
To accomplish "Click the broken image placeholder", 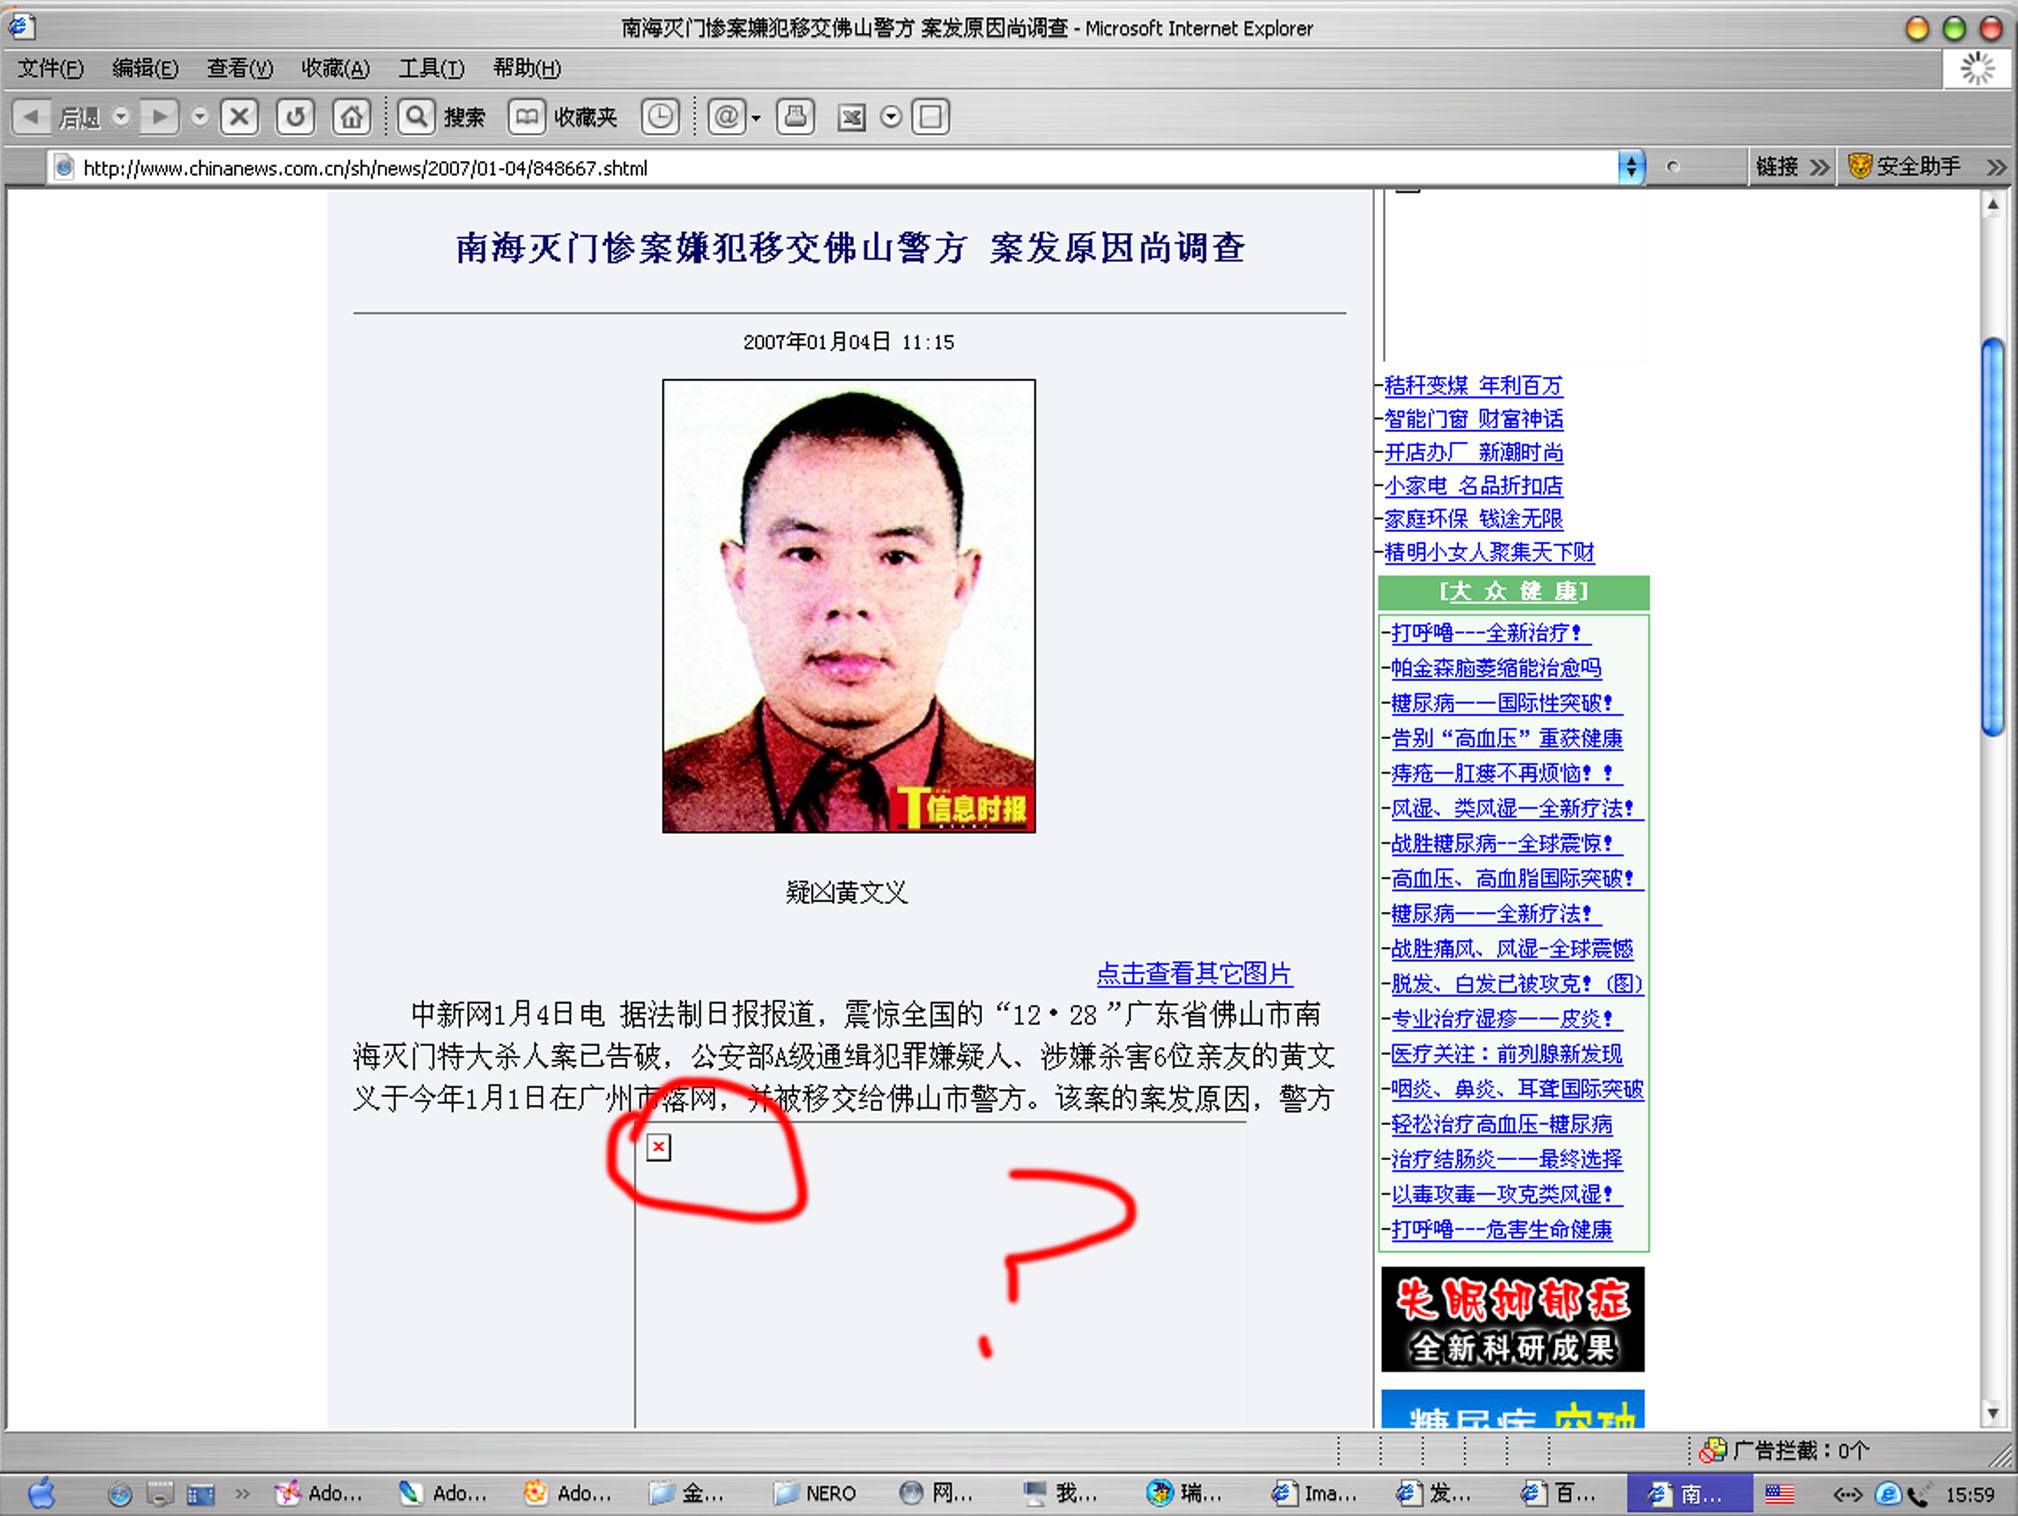I will click(658, 1147).
